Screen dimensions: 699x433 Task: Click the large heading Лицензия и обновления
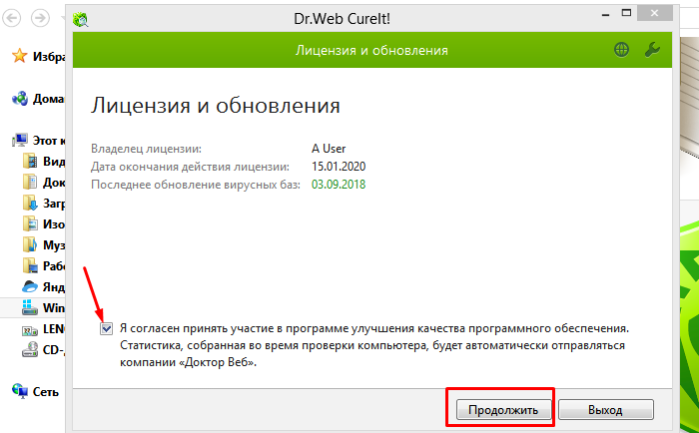[x=216, y=106]
